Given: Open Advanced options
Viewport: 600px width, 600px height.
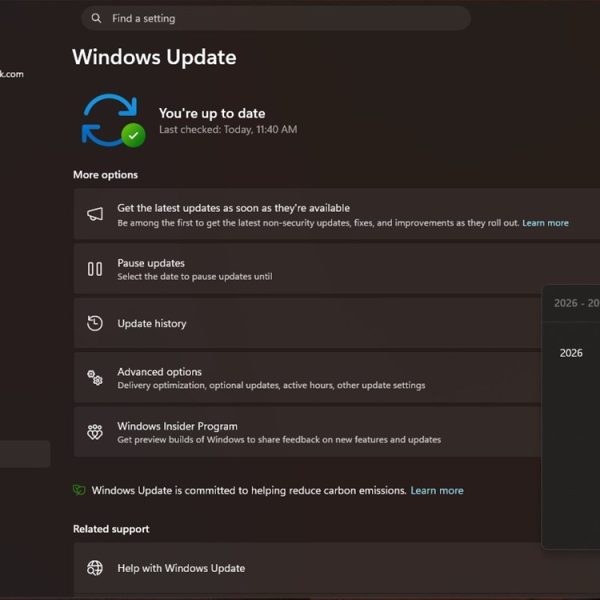Looking at the screenshot, I should pos(307,378).
